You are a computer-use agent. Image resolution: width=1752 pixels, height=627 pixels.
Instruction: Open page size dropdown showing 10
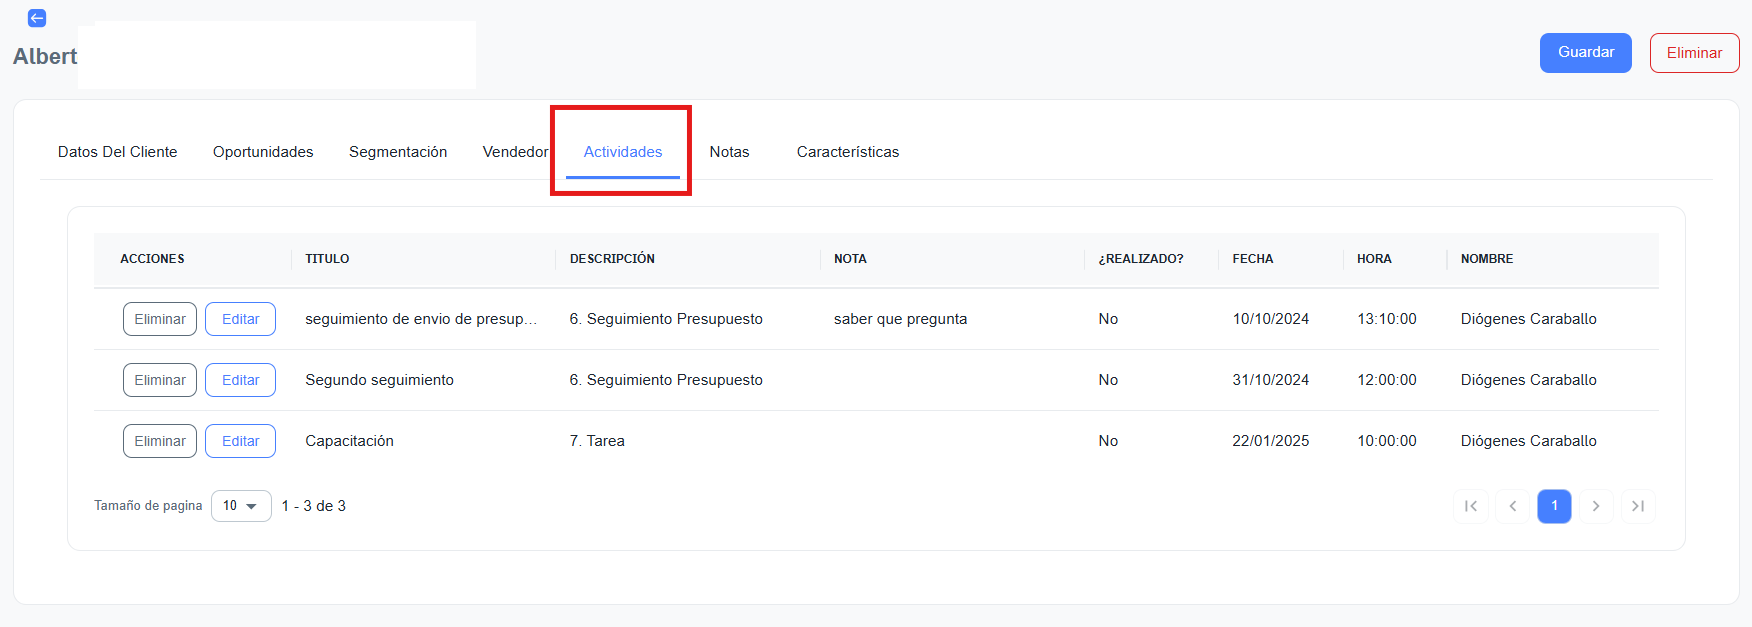tap(241, 506)
